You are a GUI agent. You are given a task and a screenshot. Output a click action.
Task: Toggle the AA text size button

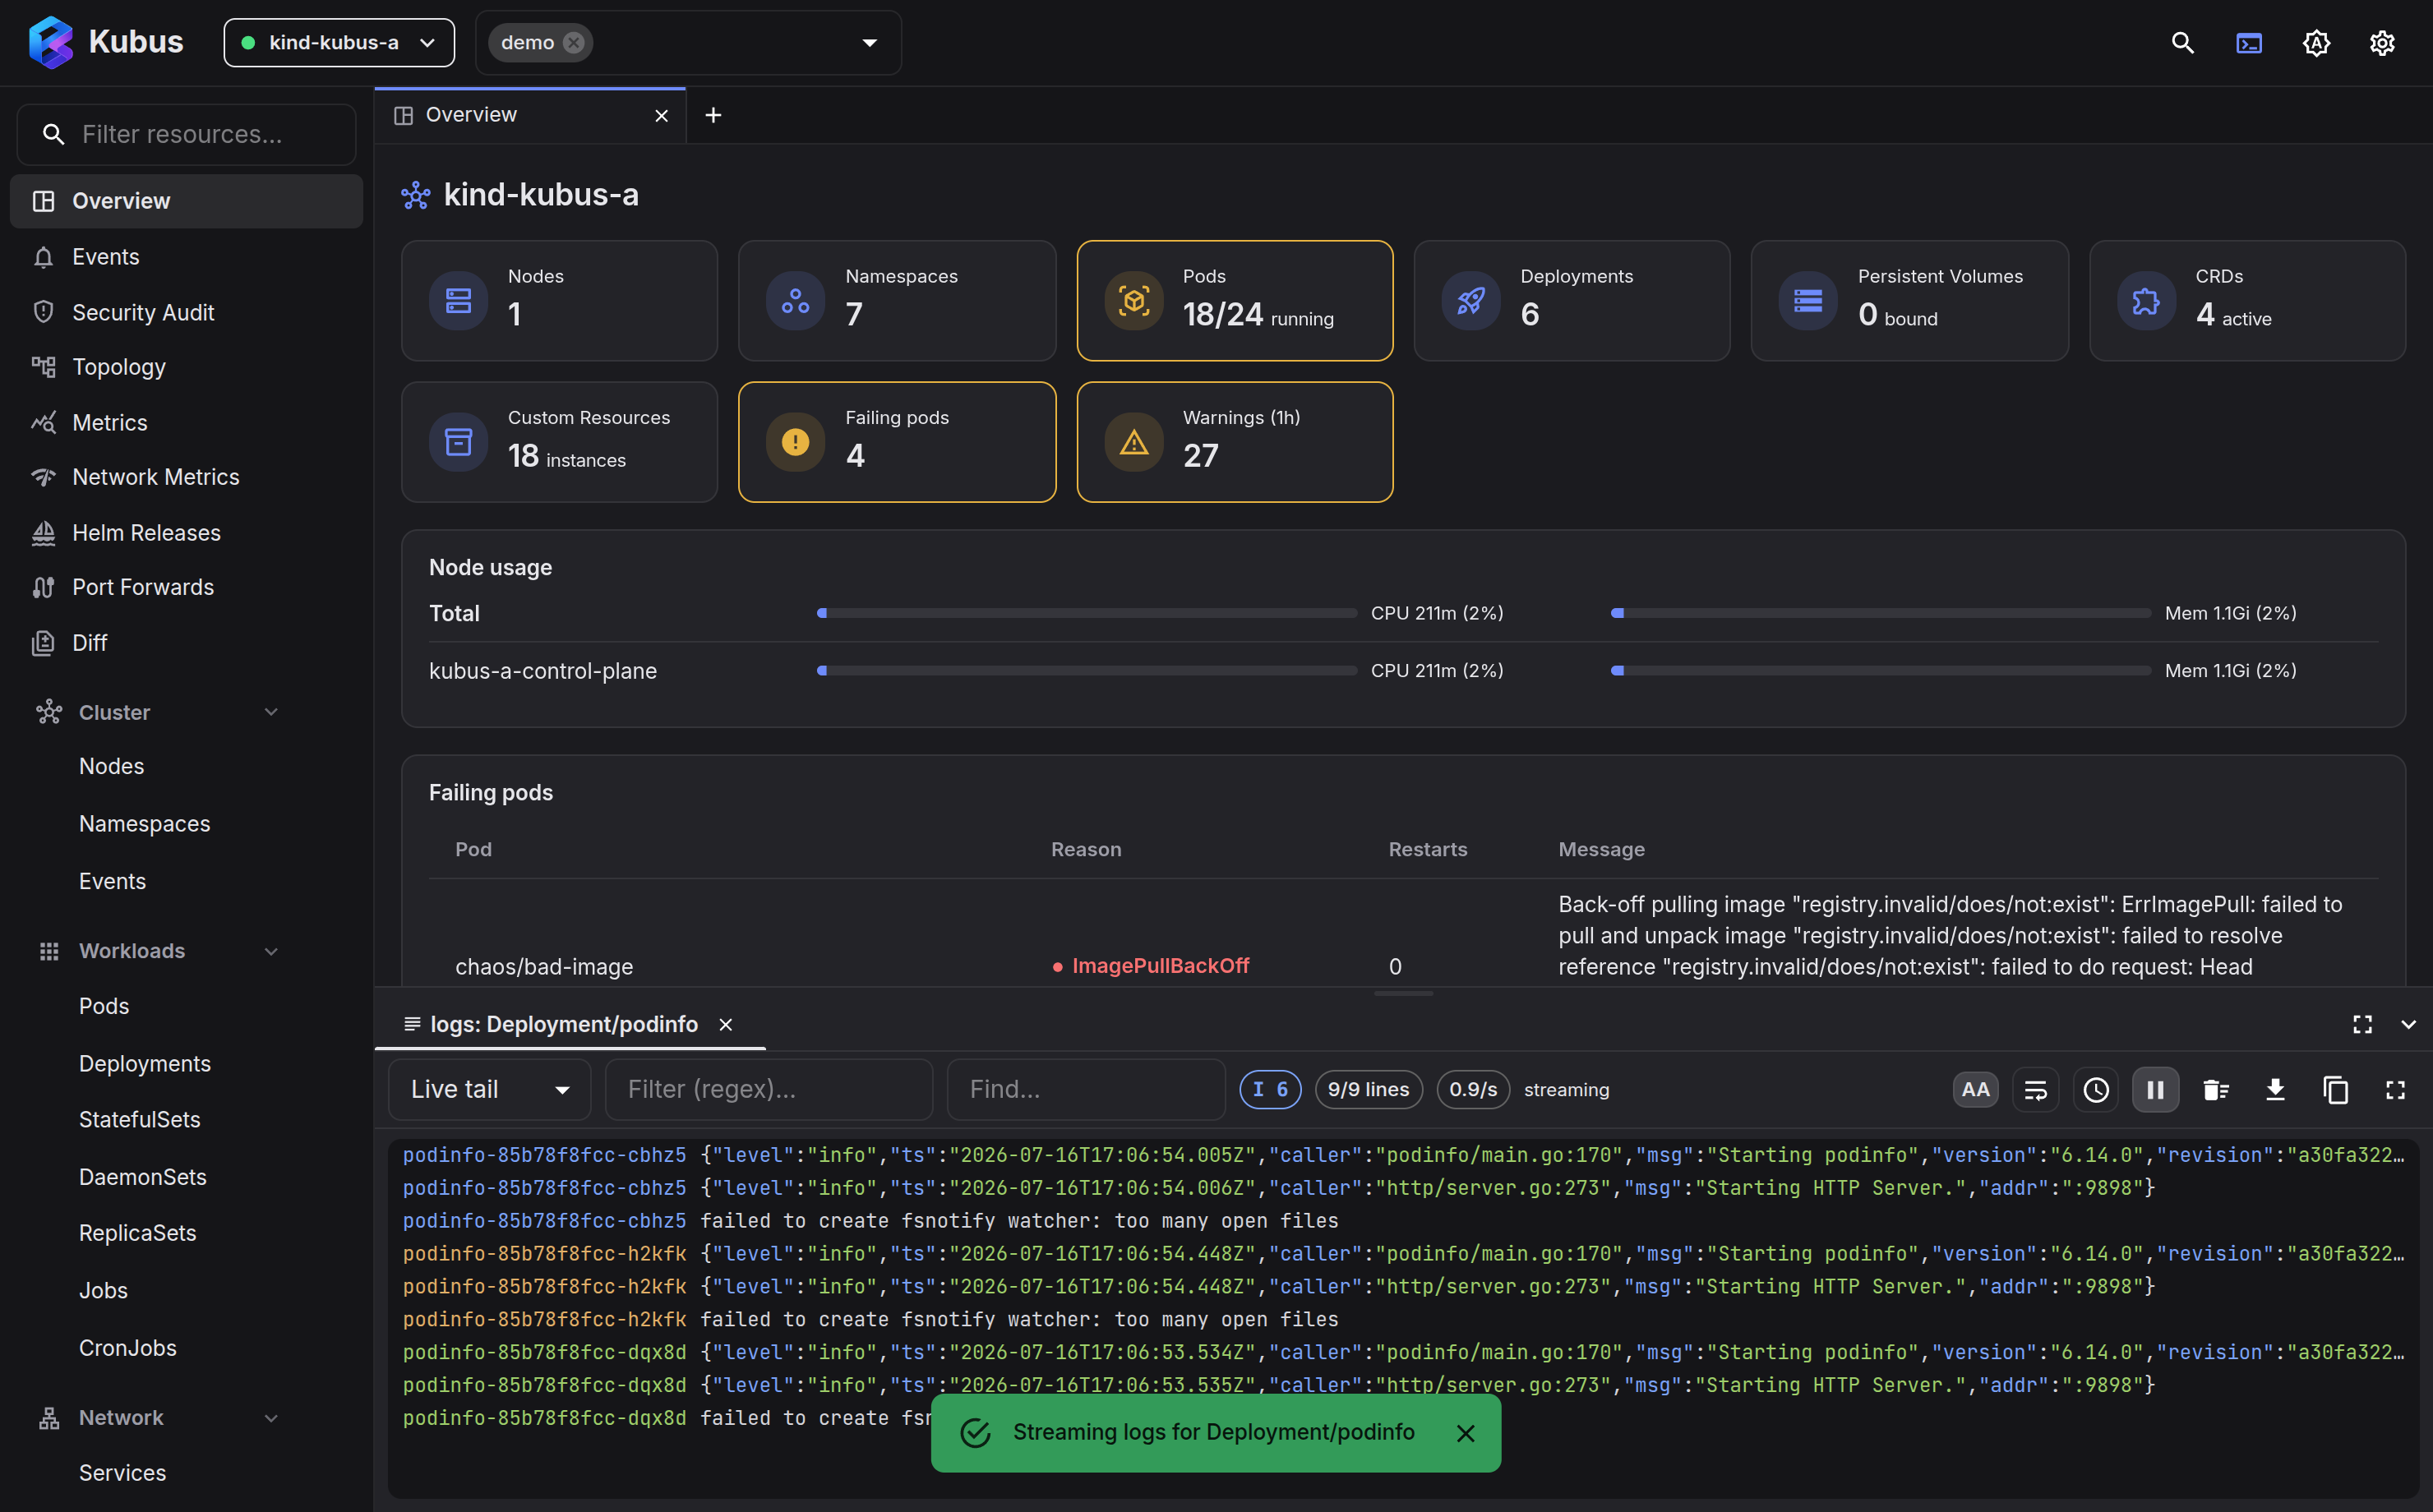[1975, 1090]
